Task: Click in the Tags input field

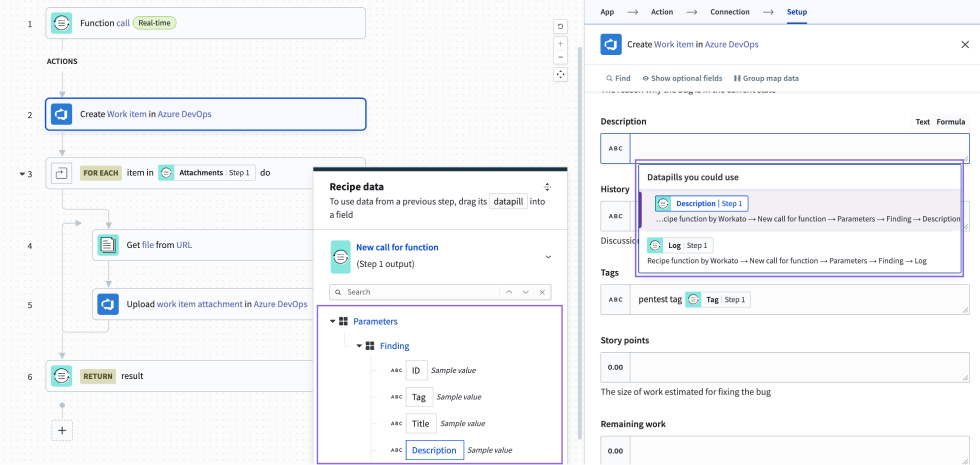Action: pyautogui.click(x=799, y=300)
